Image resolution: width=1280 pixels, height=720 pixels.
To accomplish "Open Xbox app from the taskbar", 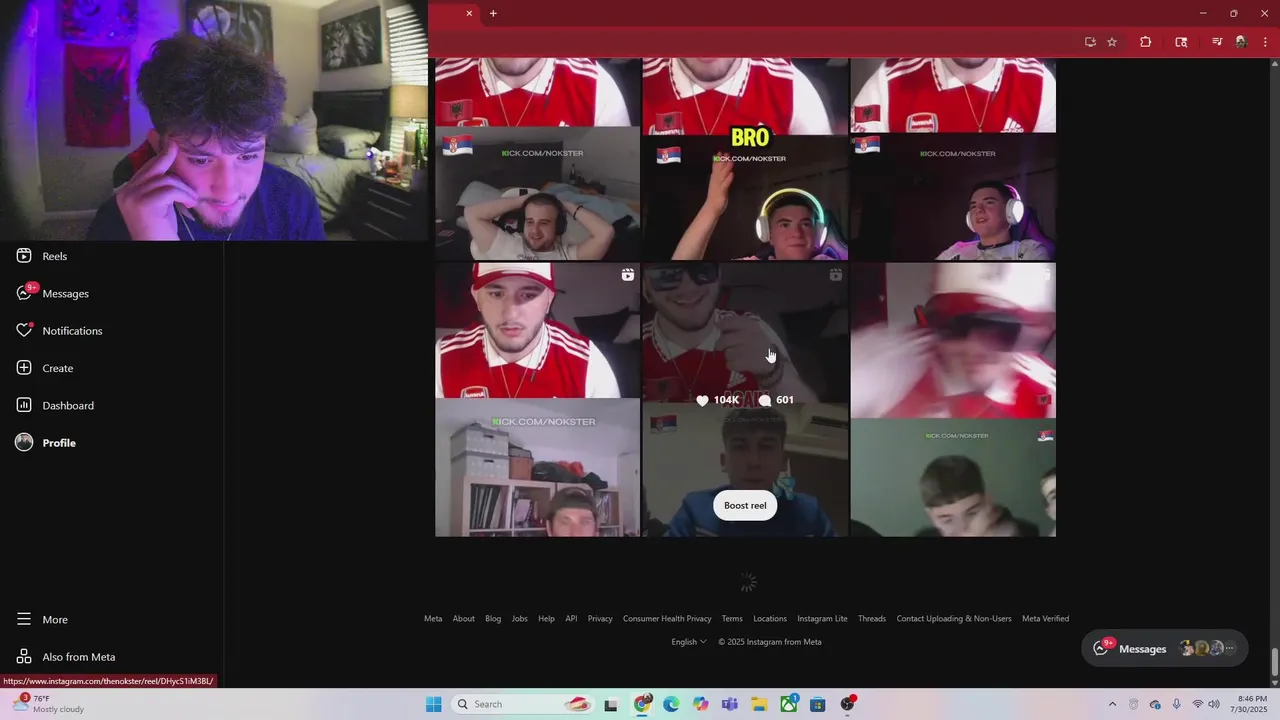I will click(789, 704).
